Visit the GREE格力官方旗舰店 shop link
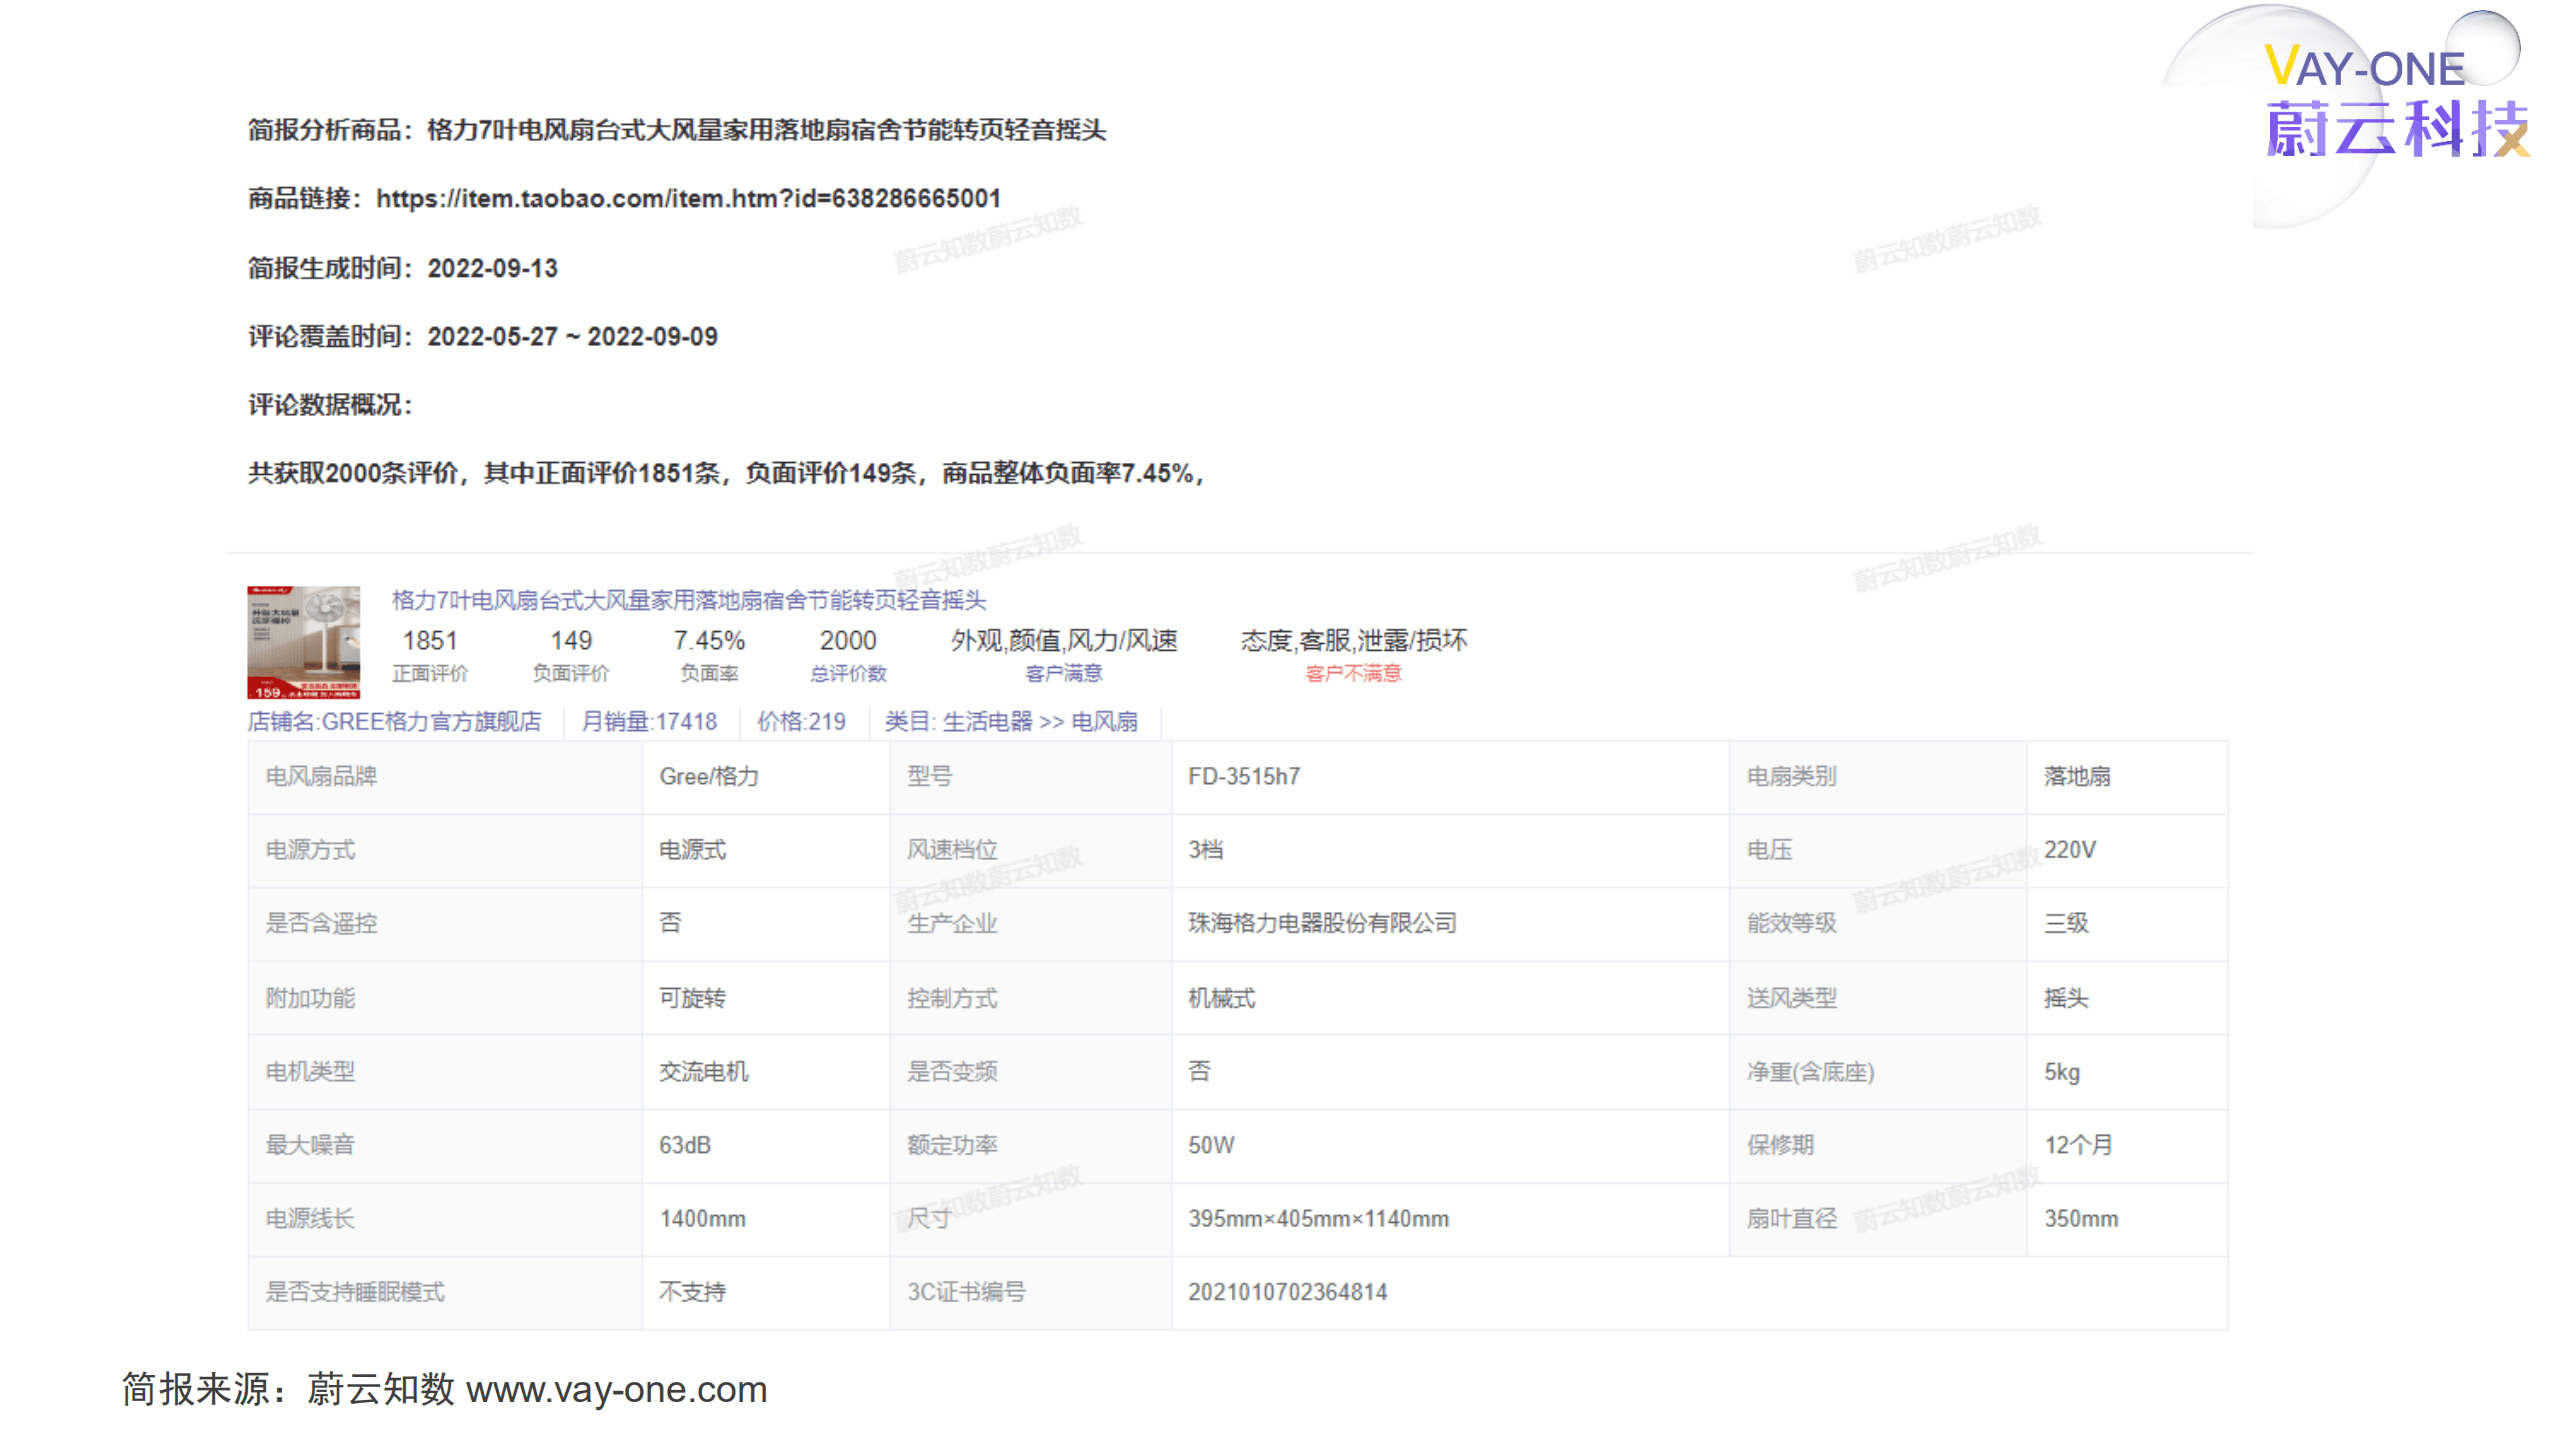The image size is (2559, 1439). pos(432,721)
